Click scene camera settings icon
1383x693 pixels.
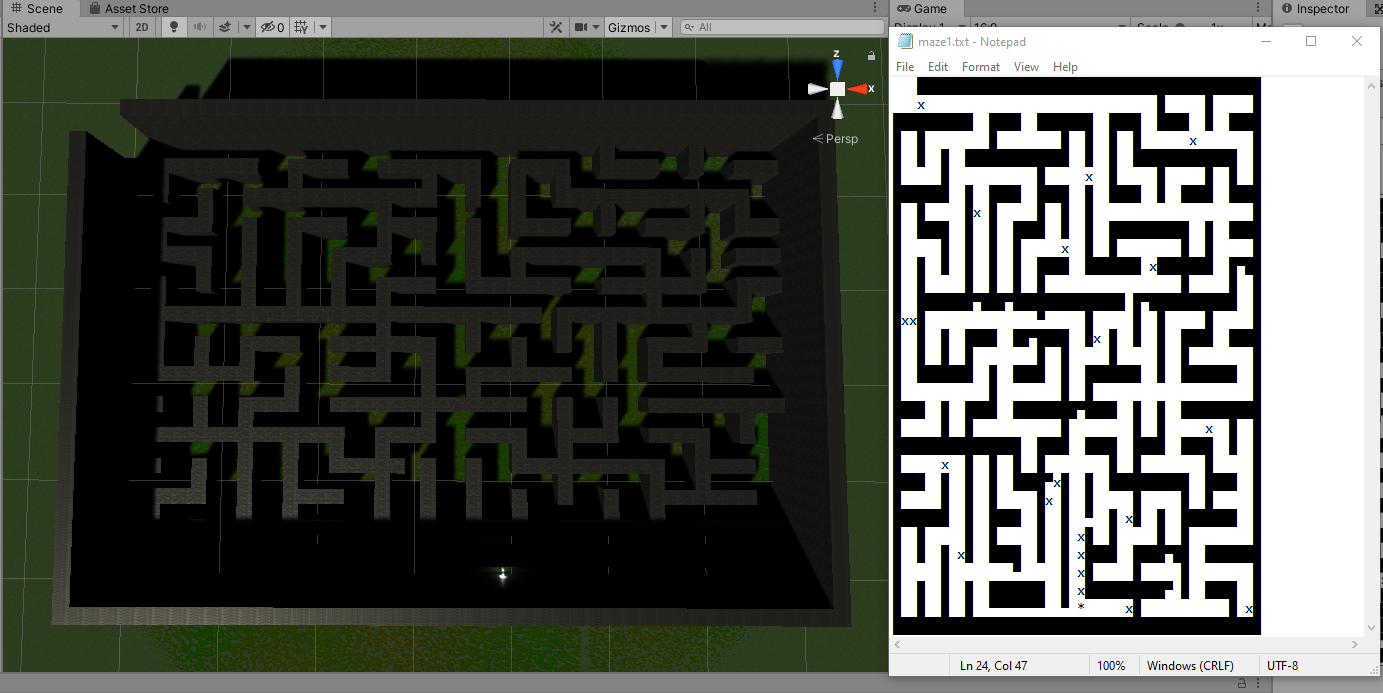[x=582, y=28]
